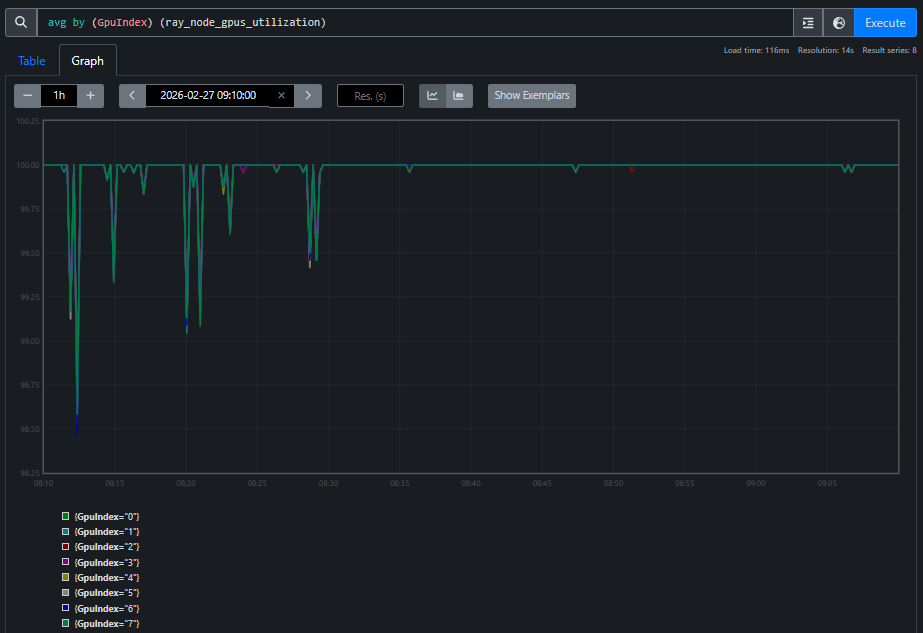Select the Graph tab
This screenshot has height=633, width=923.
87,61
